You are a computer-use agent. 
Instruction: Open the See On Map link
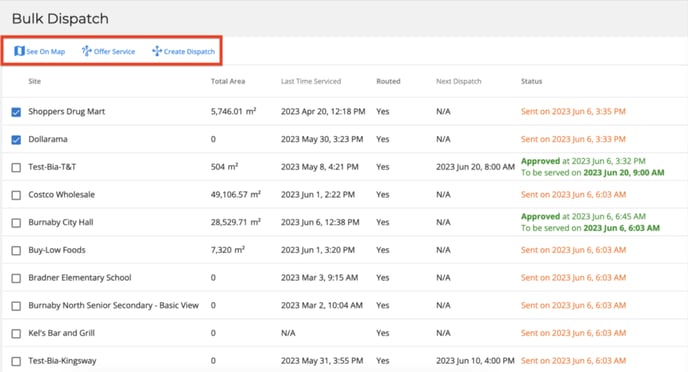[x=46, y=51]
